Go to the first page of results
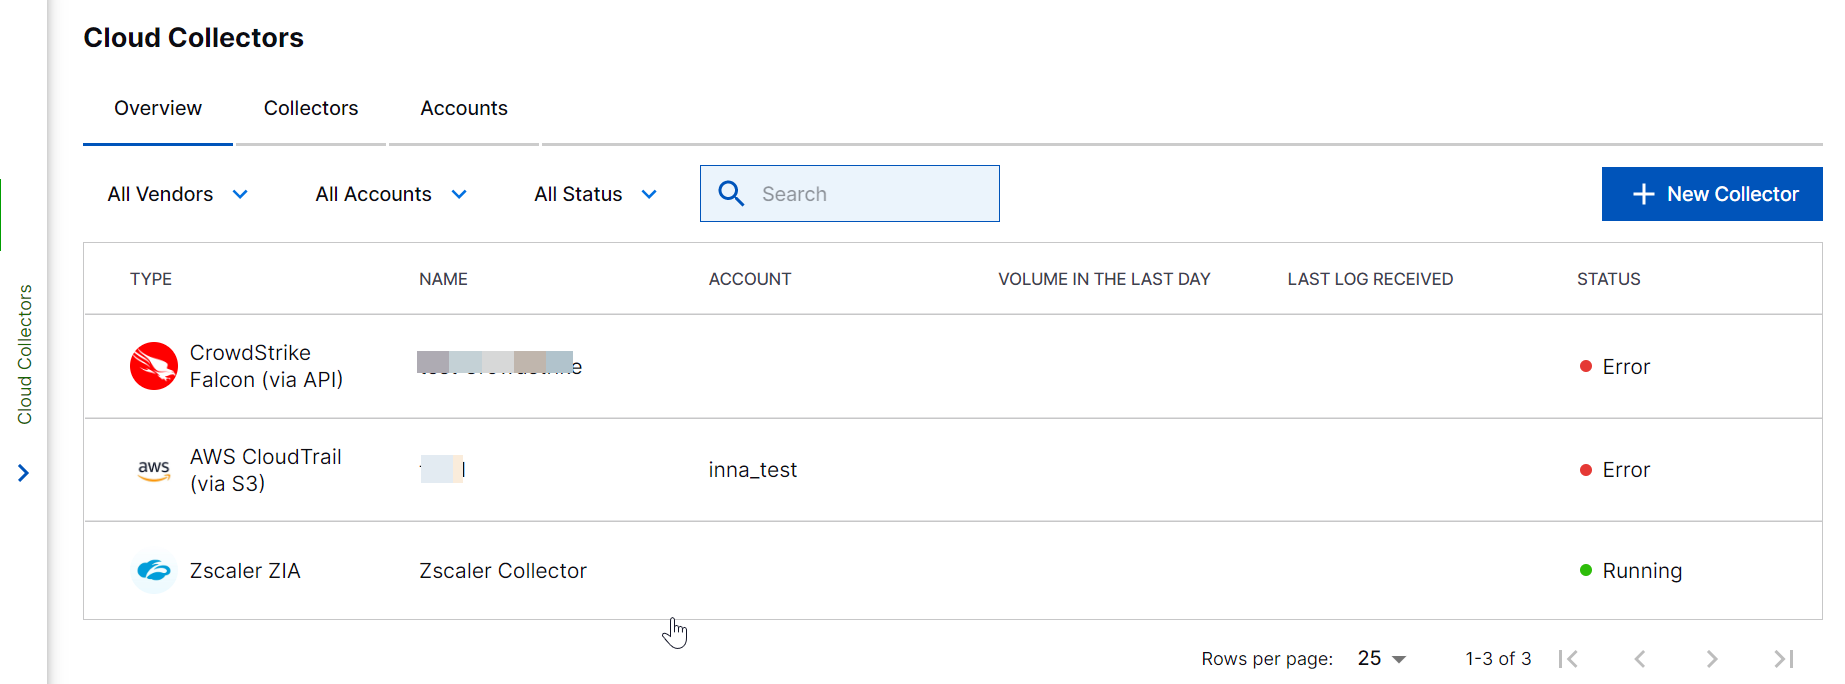The height and width of the screenshot is (684, 1845). [x=1568, y=659]
